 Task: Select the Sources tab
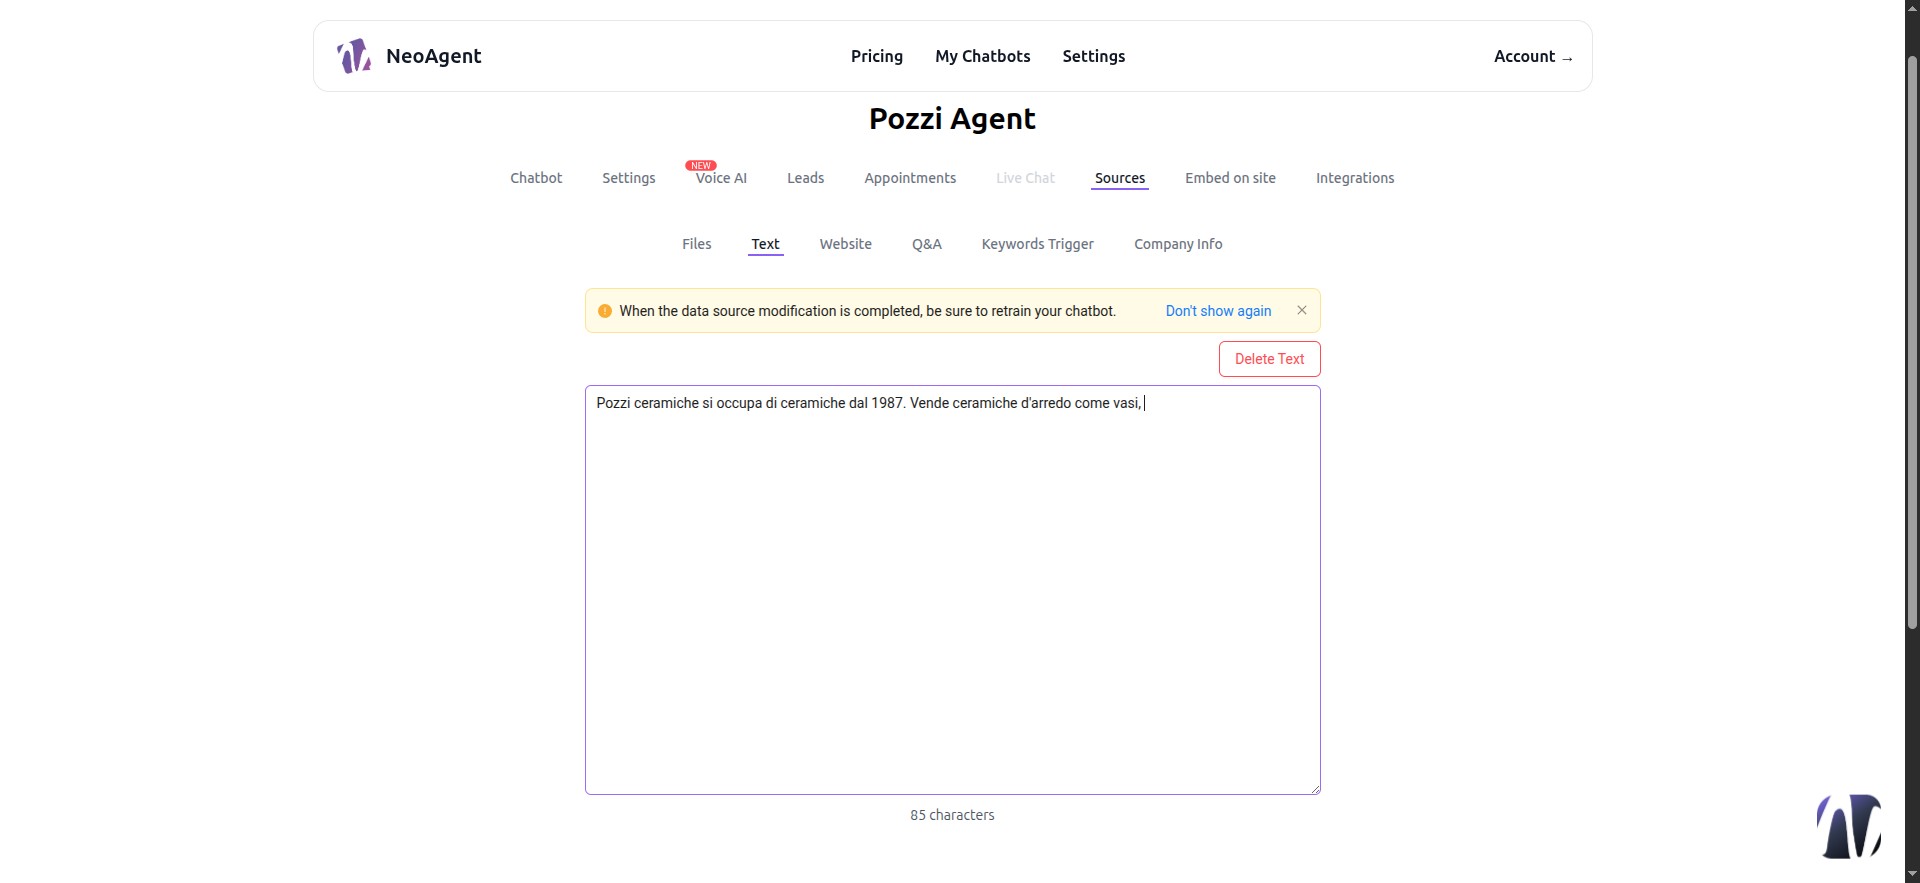coord(1119,178)
